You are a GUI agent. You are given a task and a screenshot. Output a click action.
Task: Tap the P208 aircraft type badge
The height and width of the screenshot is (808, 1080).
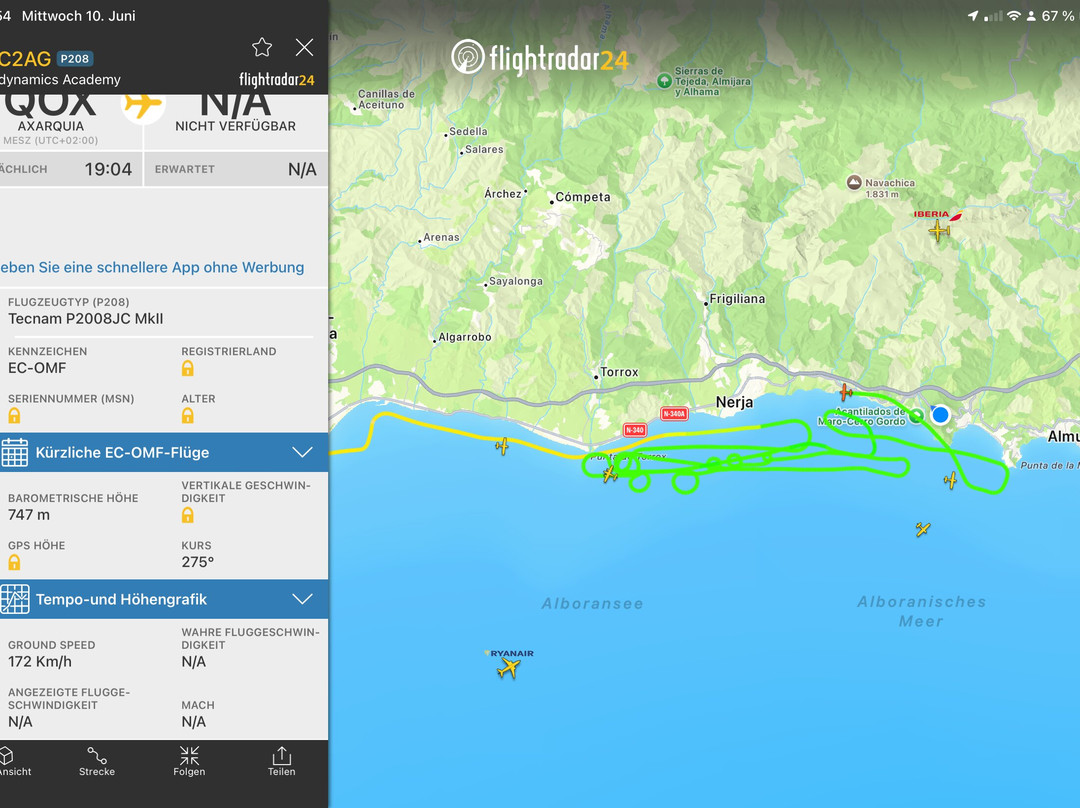pos(74,59)
